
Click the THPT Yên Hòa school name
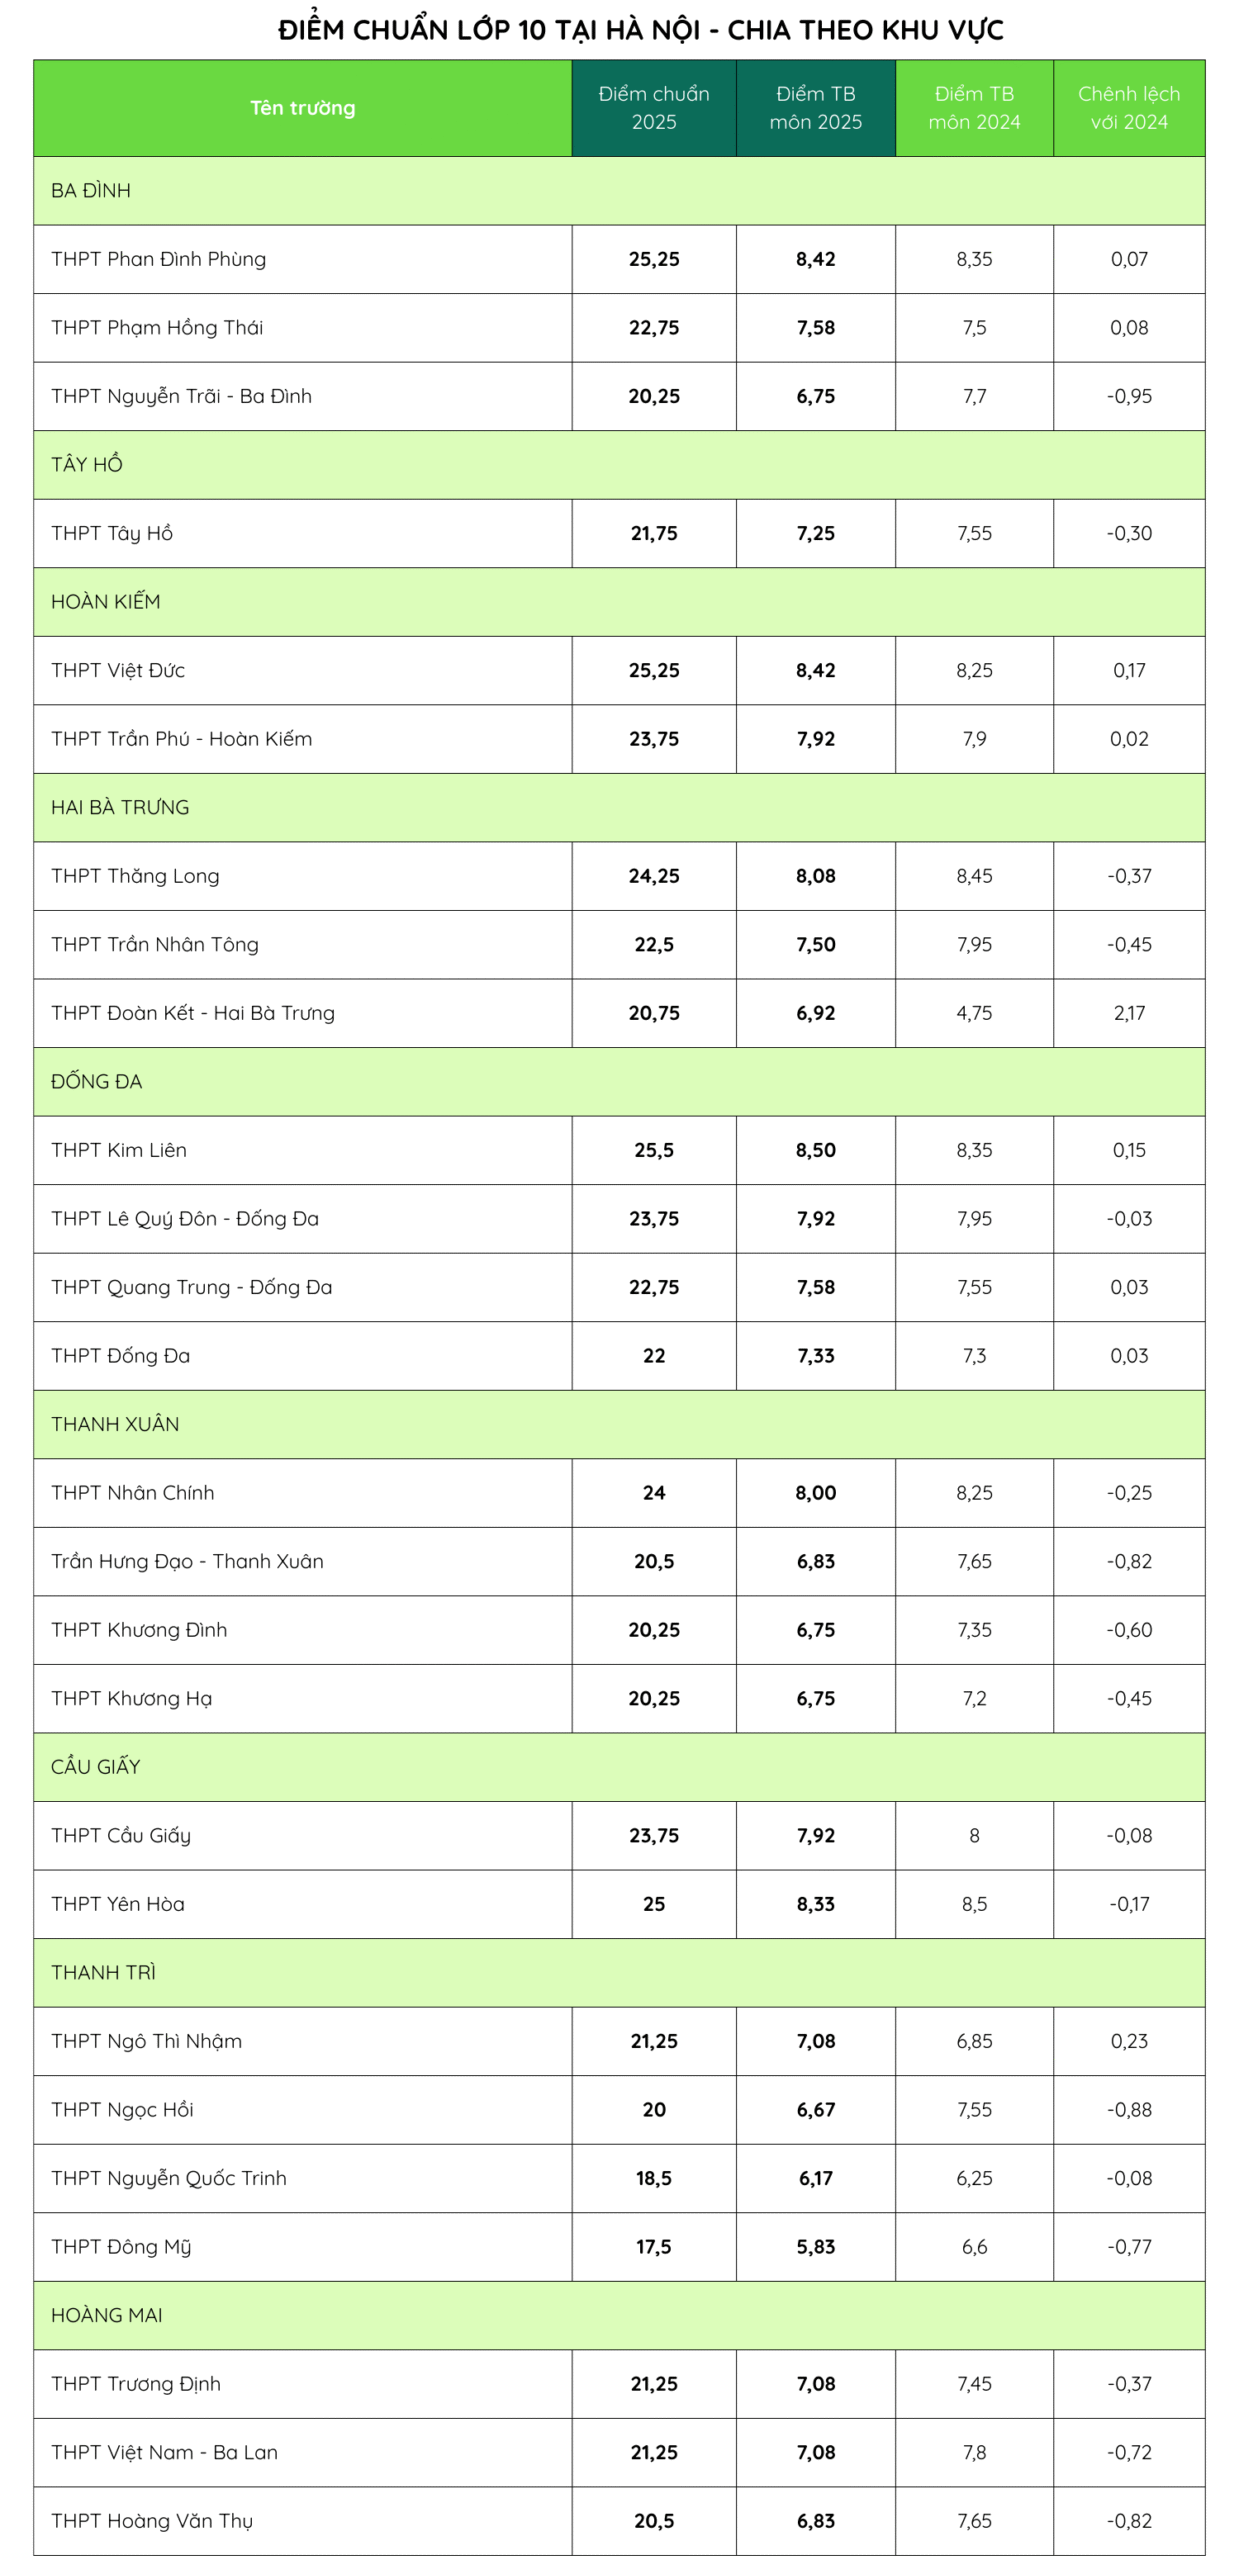[x=118, y=1903]
